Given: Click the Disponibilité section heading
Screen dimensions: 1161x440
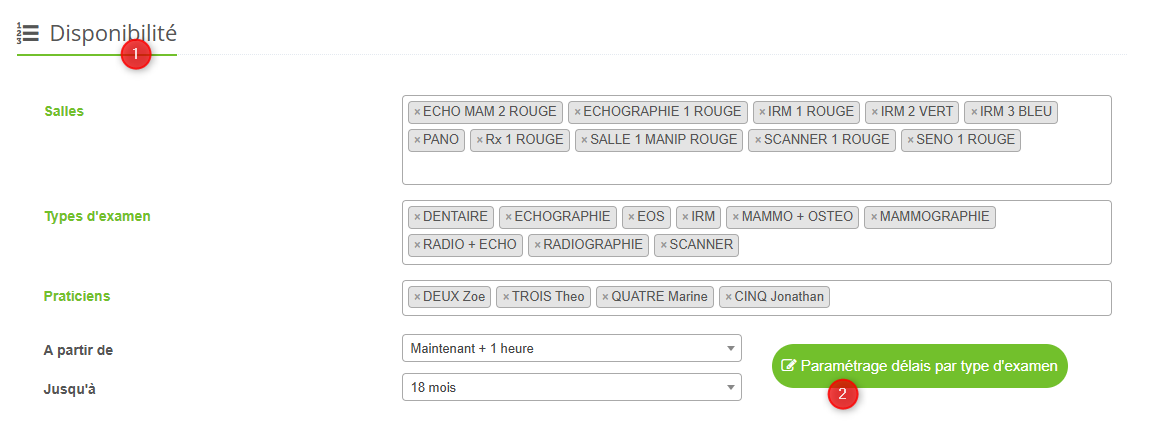Looking at the screenshot, I should [x=113, y=33].
